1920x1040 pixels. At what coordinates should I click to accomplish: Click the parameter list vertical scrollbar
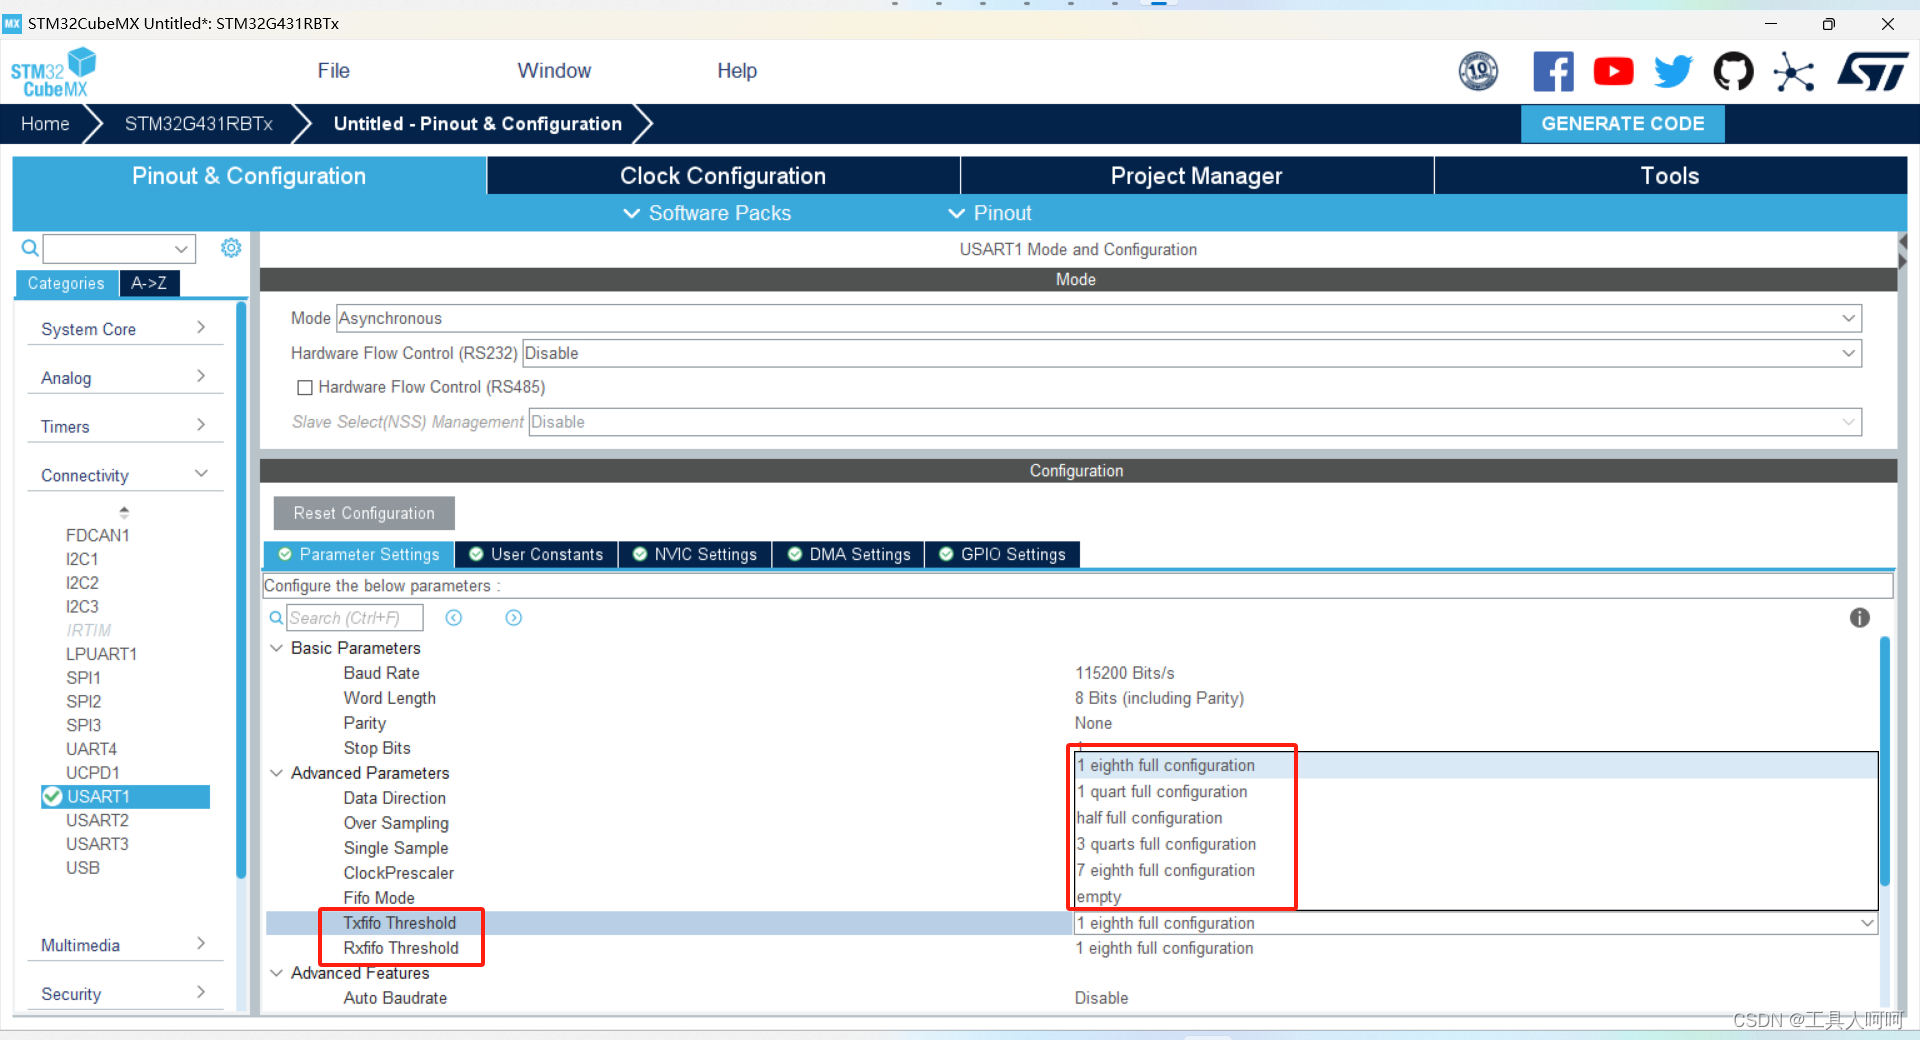(x=1884, y=760)
